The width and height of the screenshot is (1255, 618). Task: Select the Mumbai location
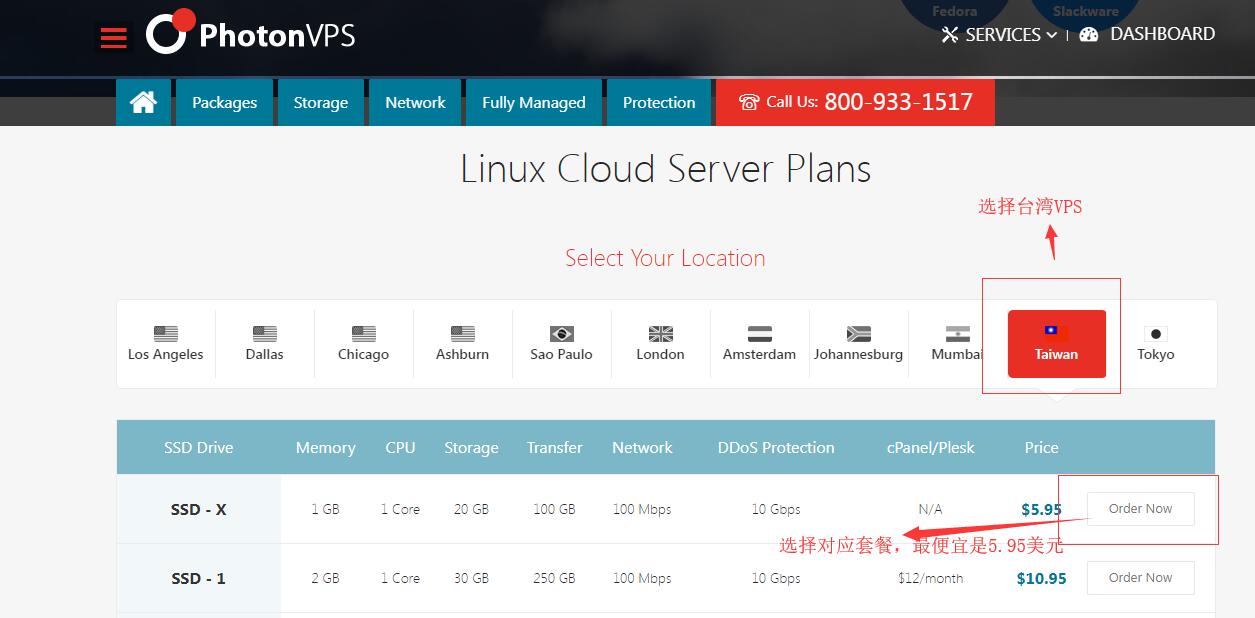tap(957, 344)
